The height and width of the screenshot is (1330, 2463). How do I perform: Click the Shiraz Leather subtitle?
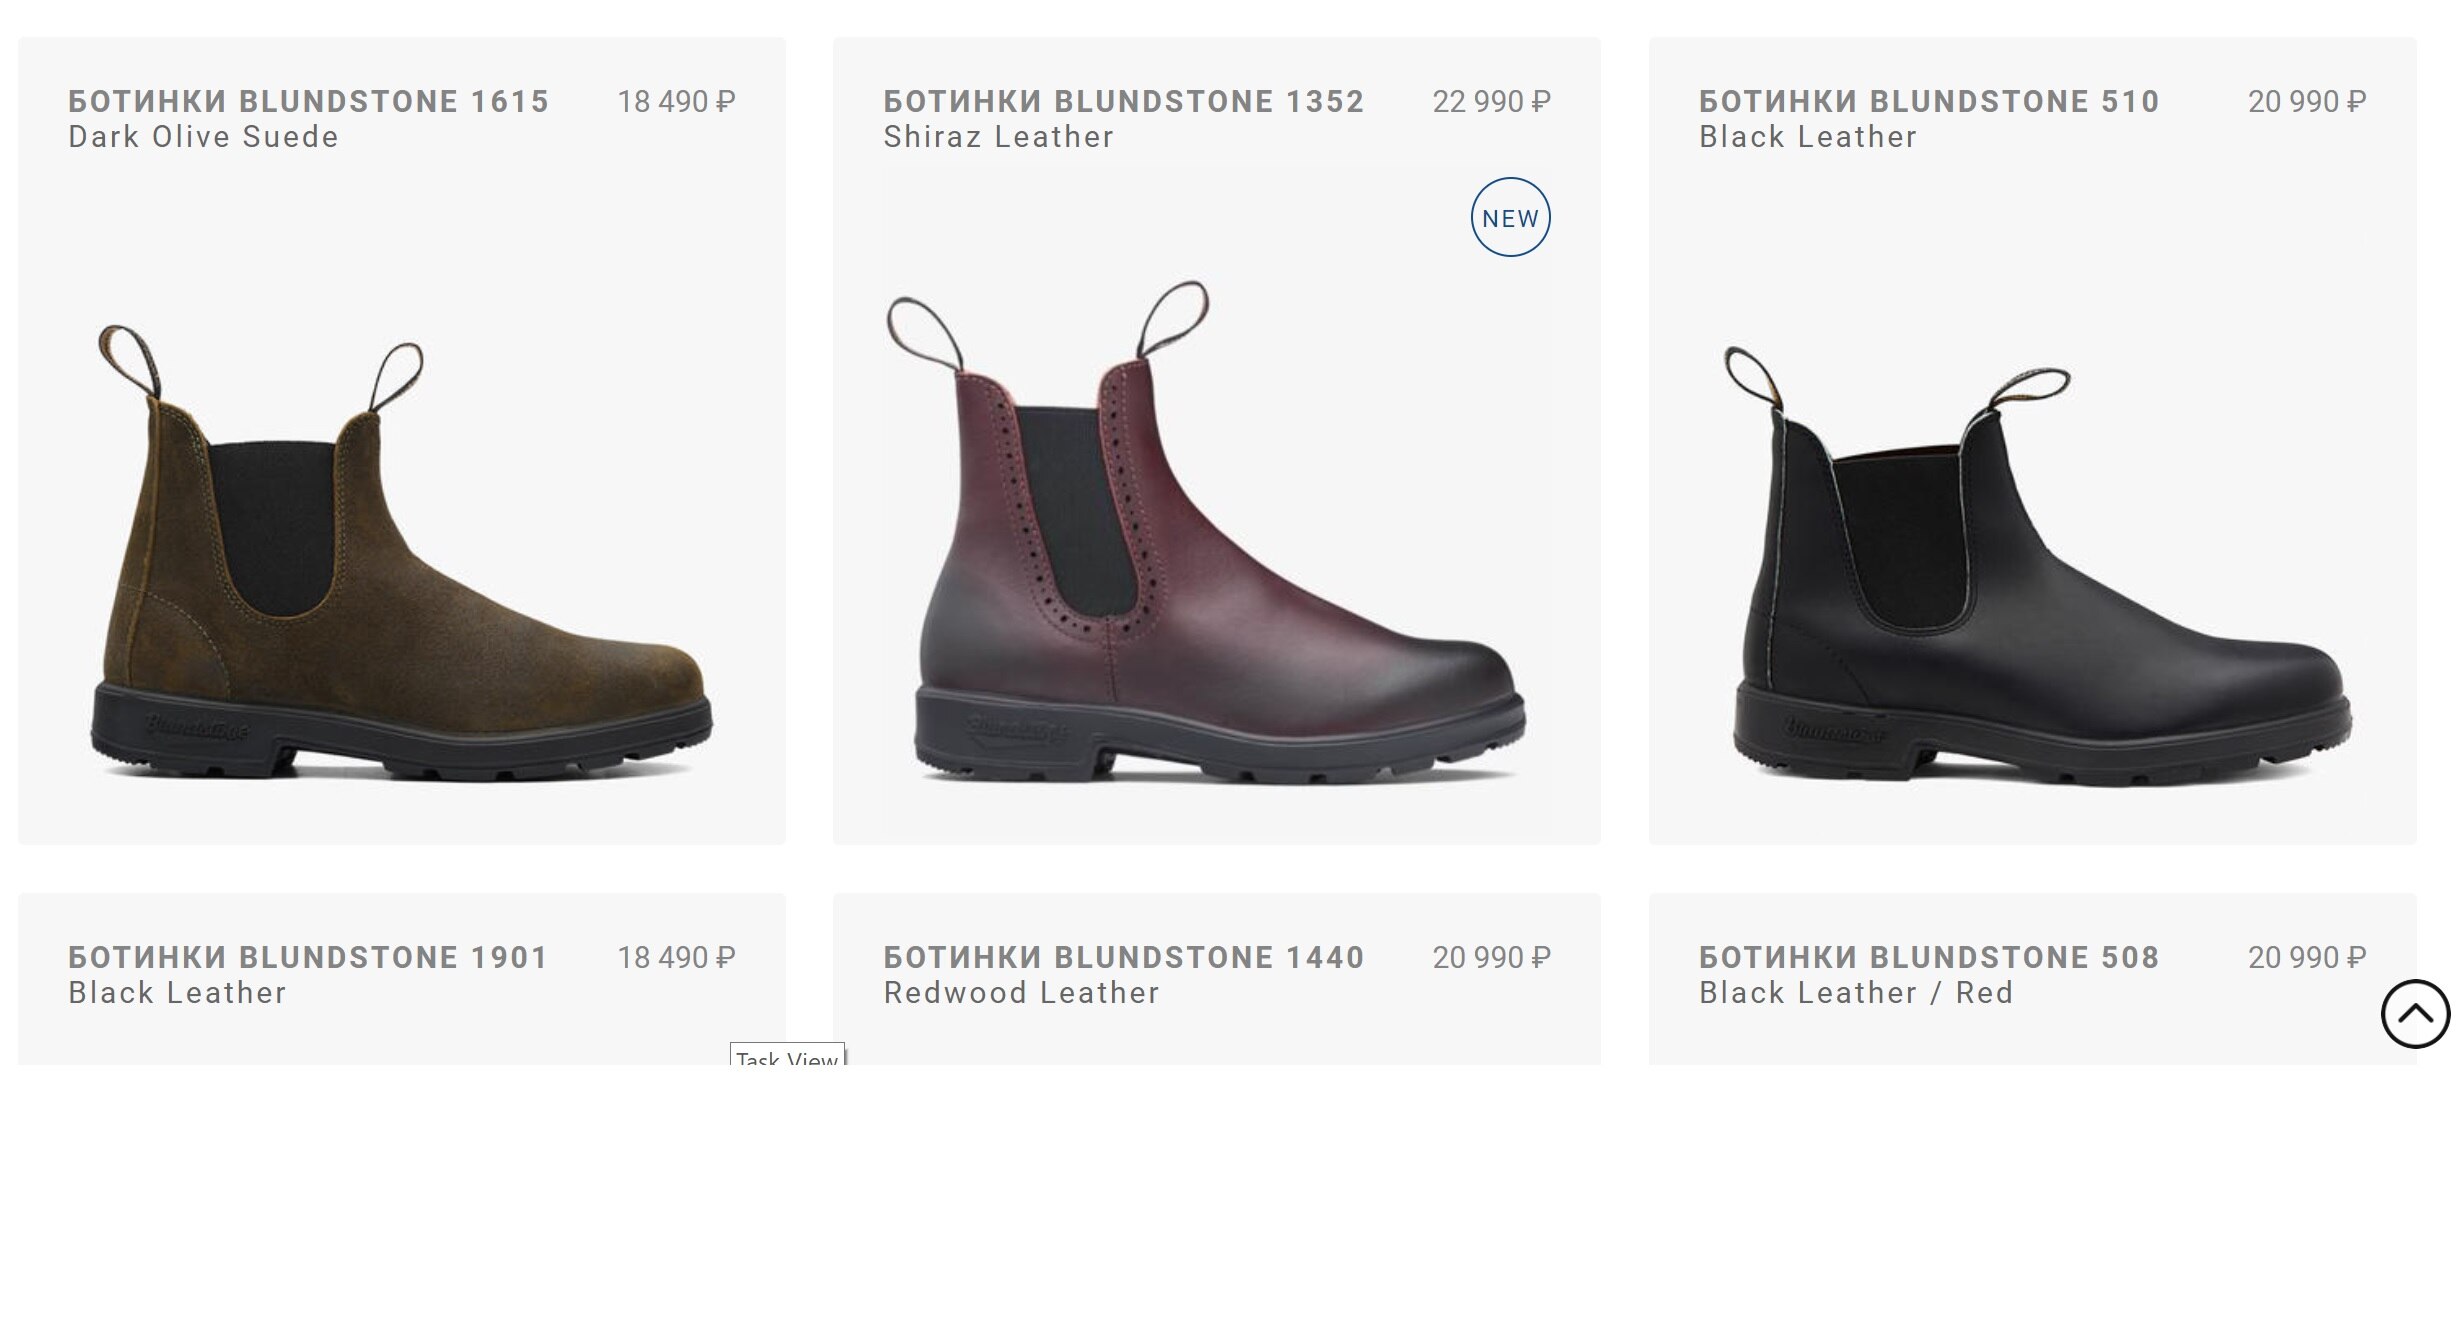click(998, 137)
